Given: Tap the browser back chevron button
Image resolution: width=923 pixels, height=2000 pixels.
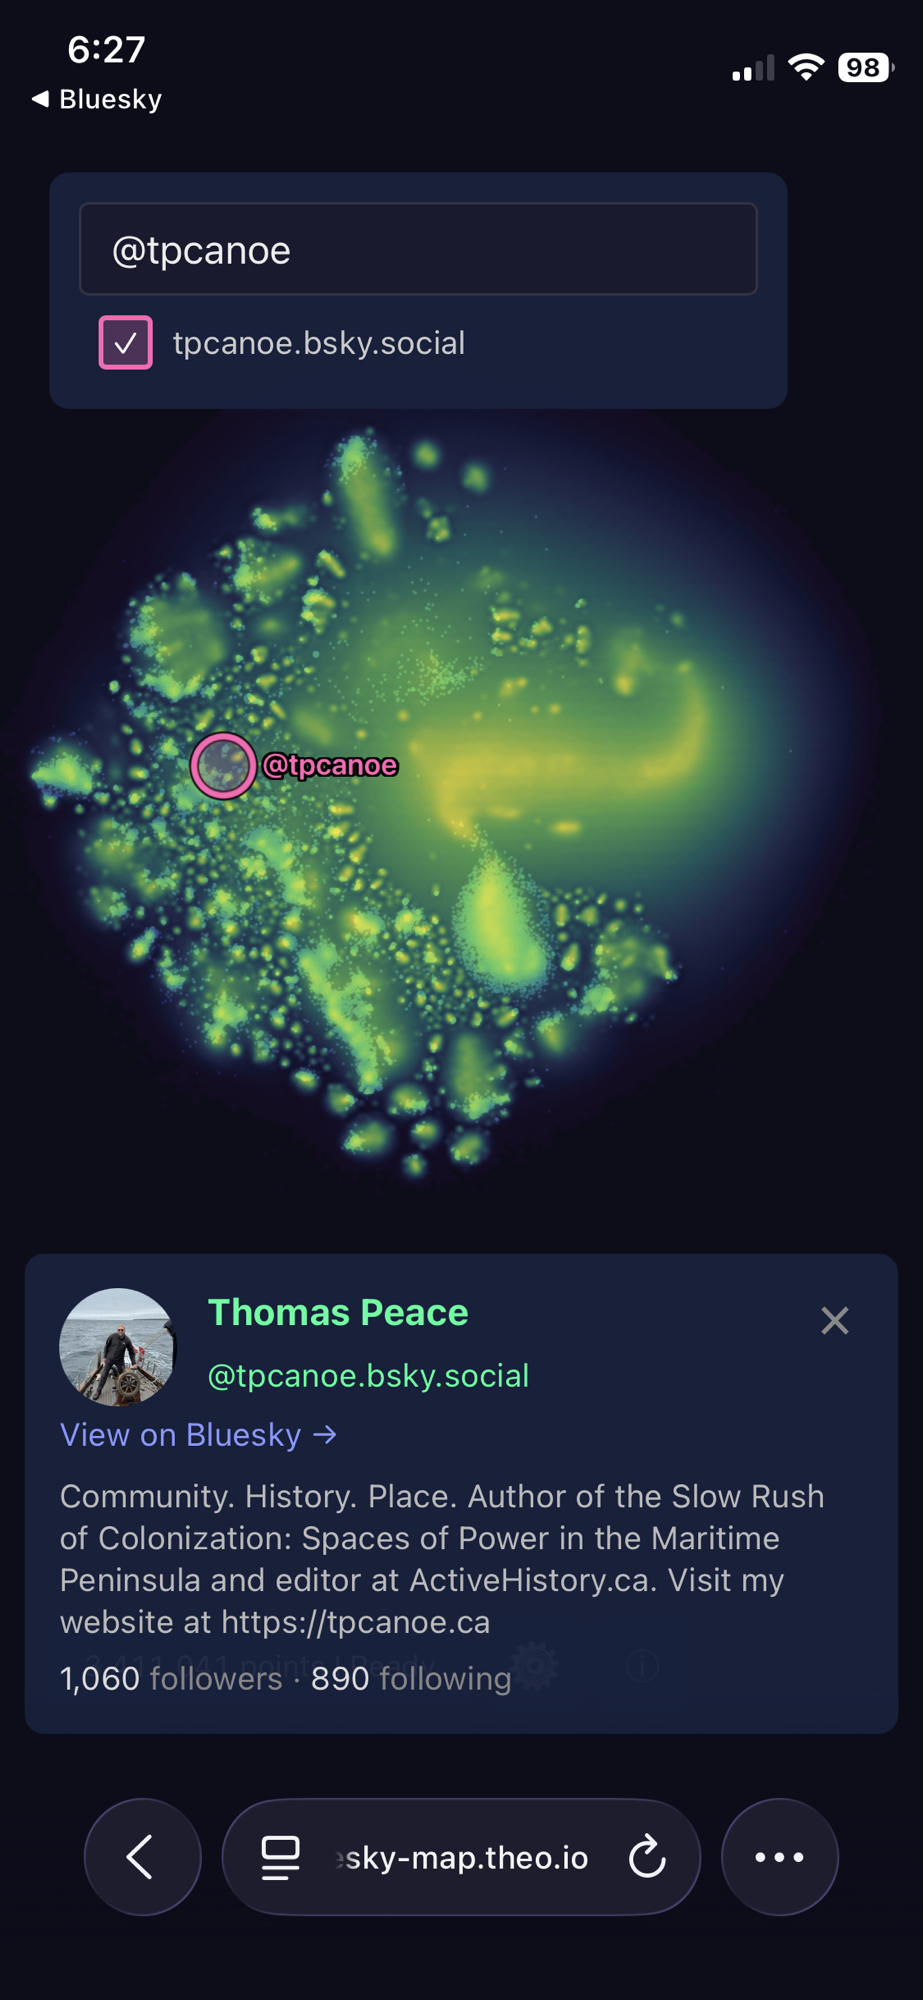Looking at the screenshot, I should click(142, 1857).
